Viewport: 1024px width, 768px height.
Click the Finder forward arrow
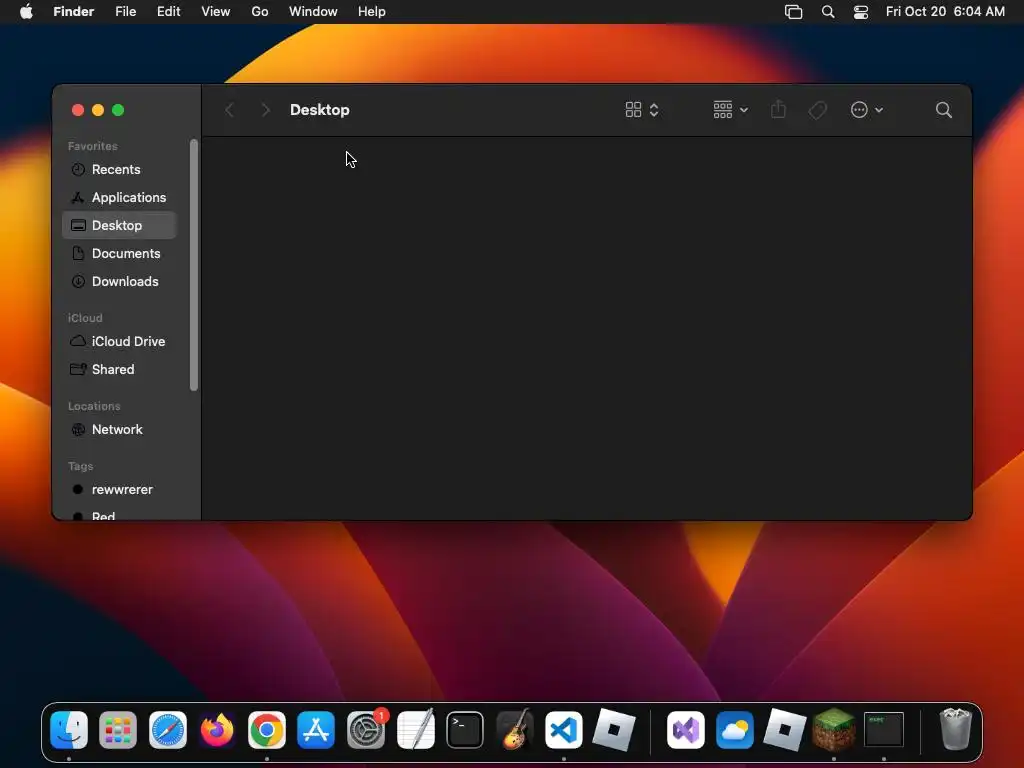tap(265, 110)
